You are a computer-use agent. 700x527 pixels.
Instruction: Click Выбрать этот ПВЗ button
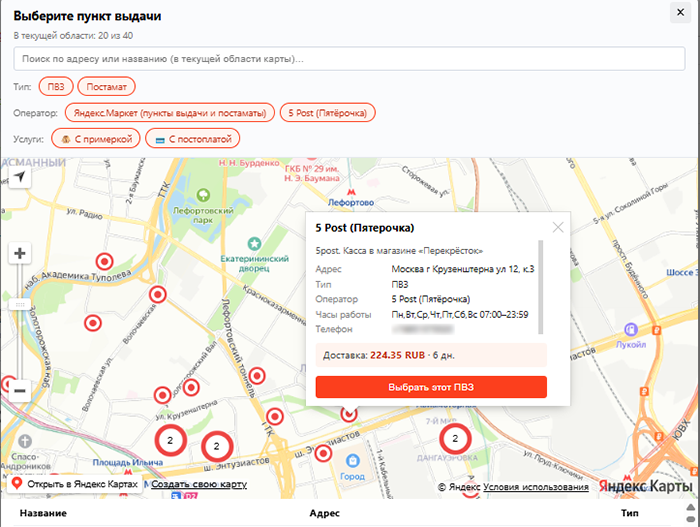(x=431, y=387)
